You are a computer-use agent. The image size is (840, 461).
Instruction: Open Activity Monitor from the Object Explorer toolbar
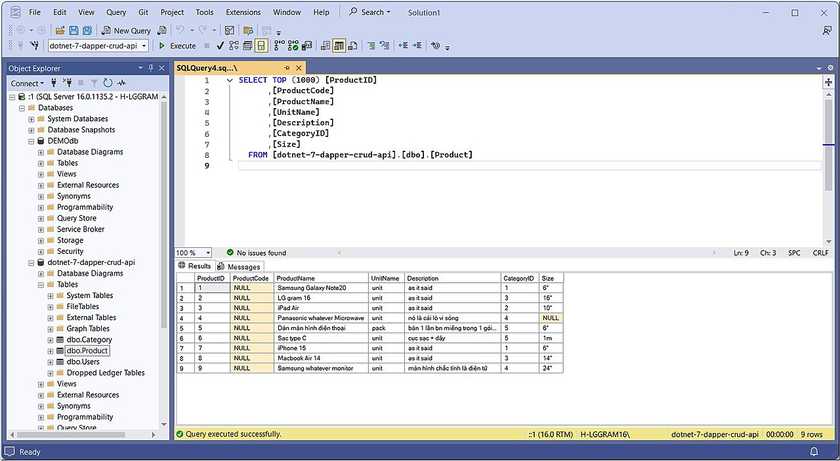(x=122, y=83)
